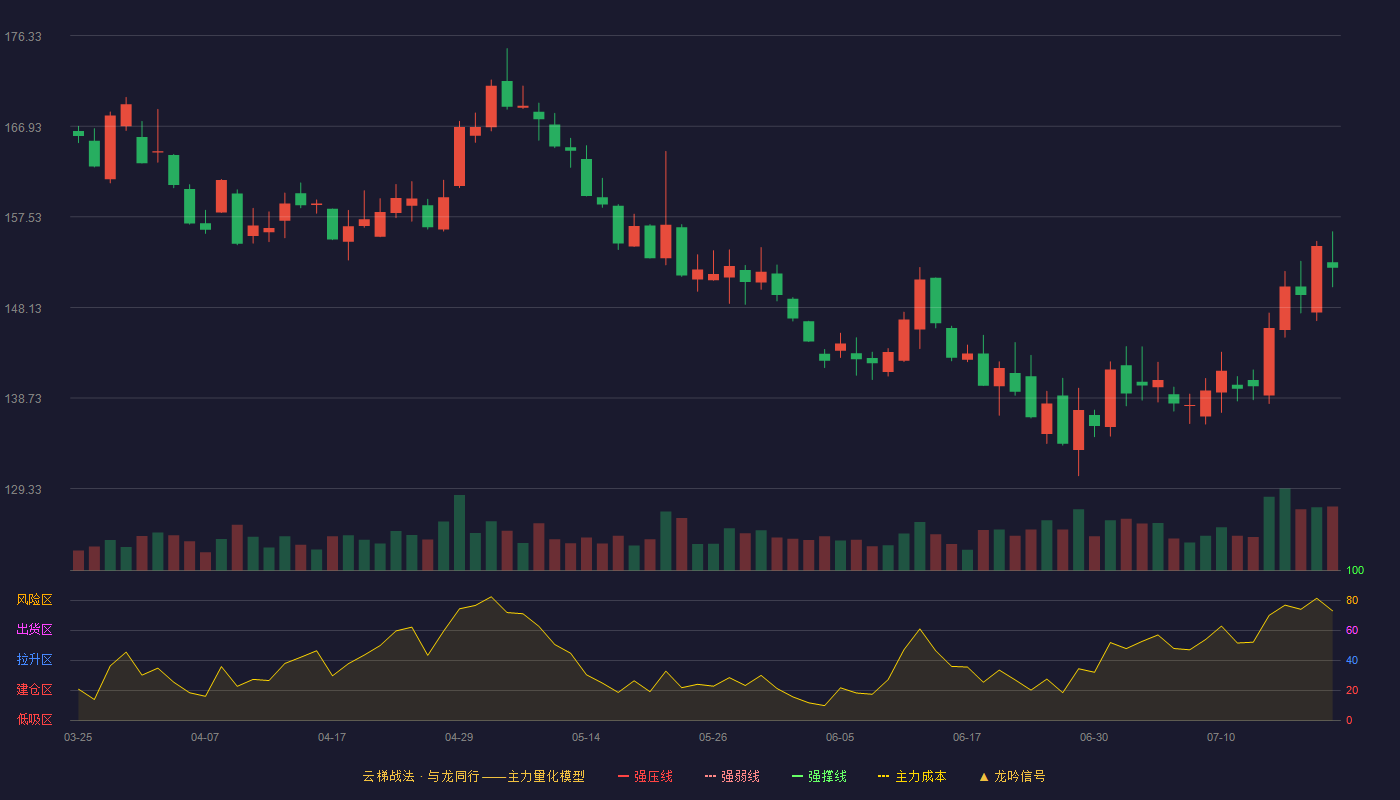This screenshot has height=800, width=1400.
Task: Toggle the 强撑线 legend series
Action: point(819,776)
